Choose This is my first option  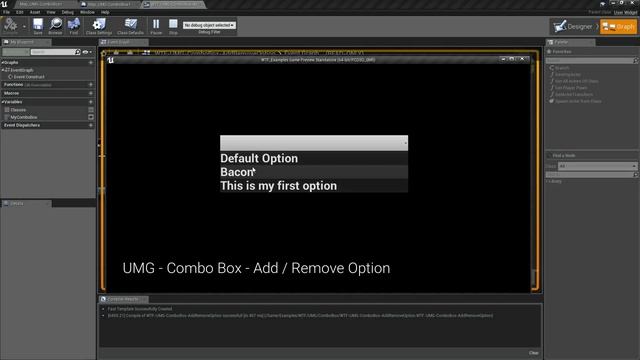[314, 186]
